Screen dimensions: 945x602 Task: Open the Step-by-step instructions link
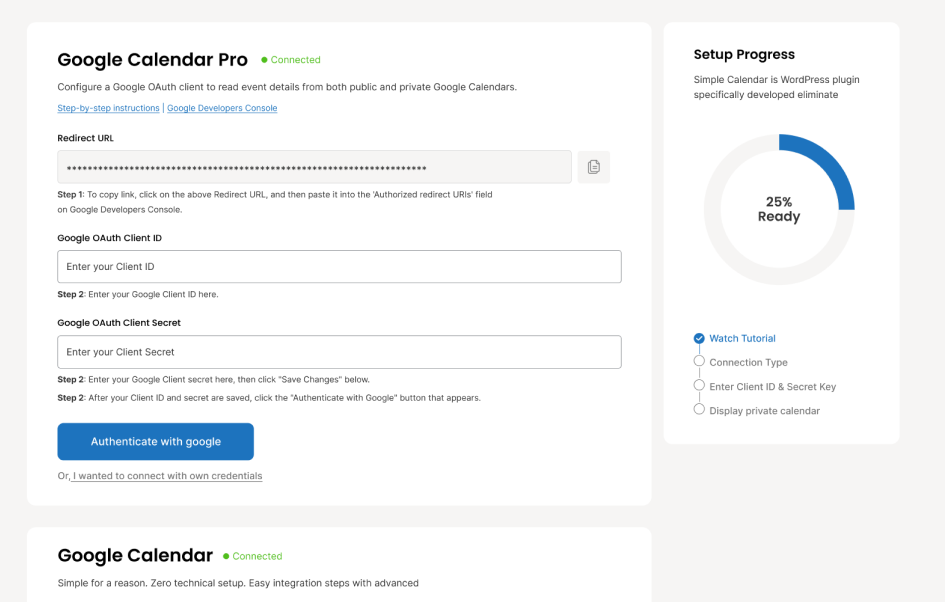tap(108, 108)
